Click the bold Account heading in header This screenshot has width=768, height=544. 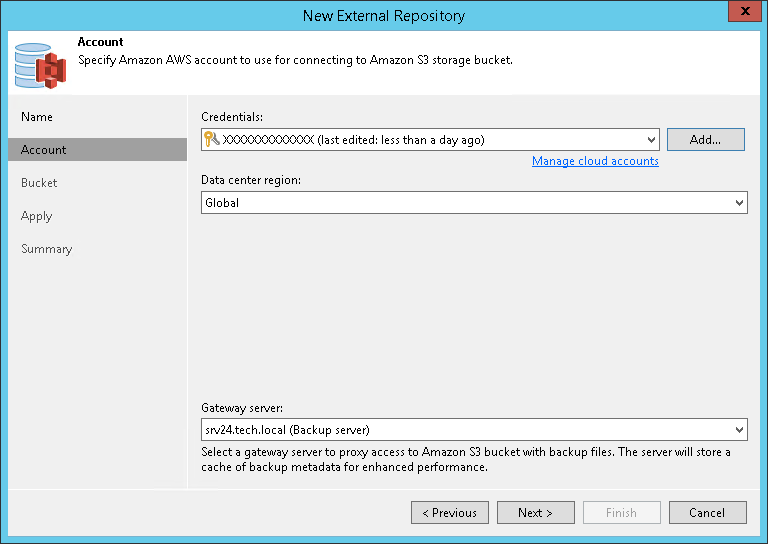click(x=101, y=42)
